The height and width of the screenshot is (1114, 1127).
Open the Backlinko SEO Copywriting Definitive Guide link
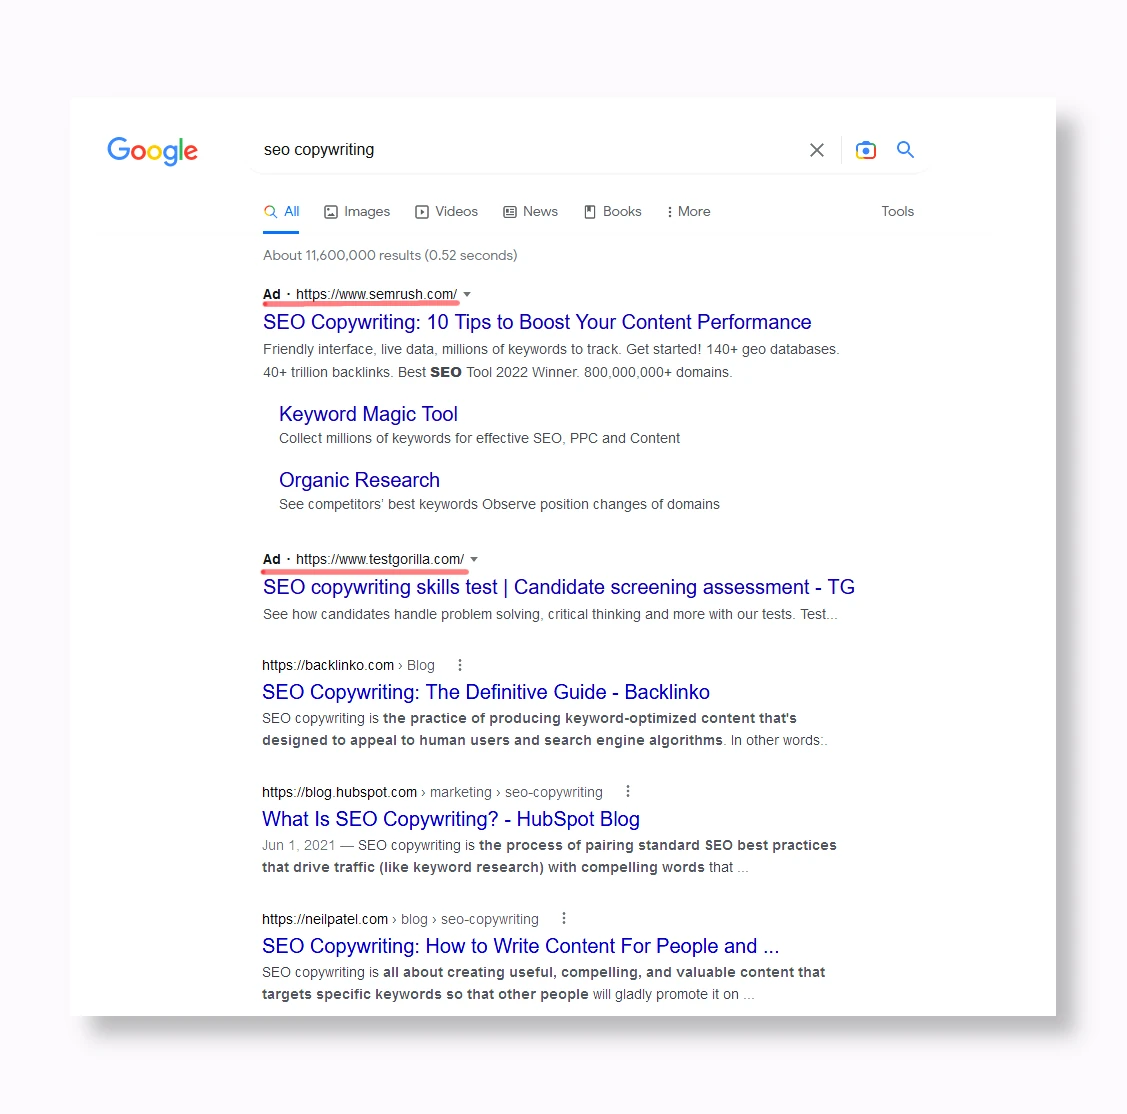pos(485,691)
